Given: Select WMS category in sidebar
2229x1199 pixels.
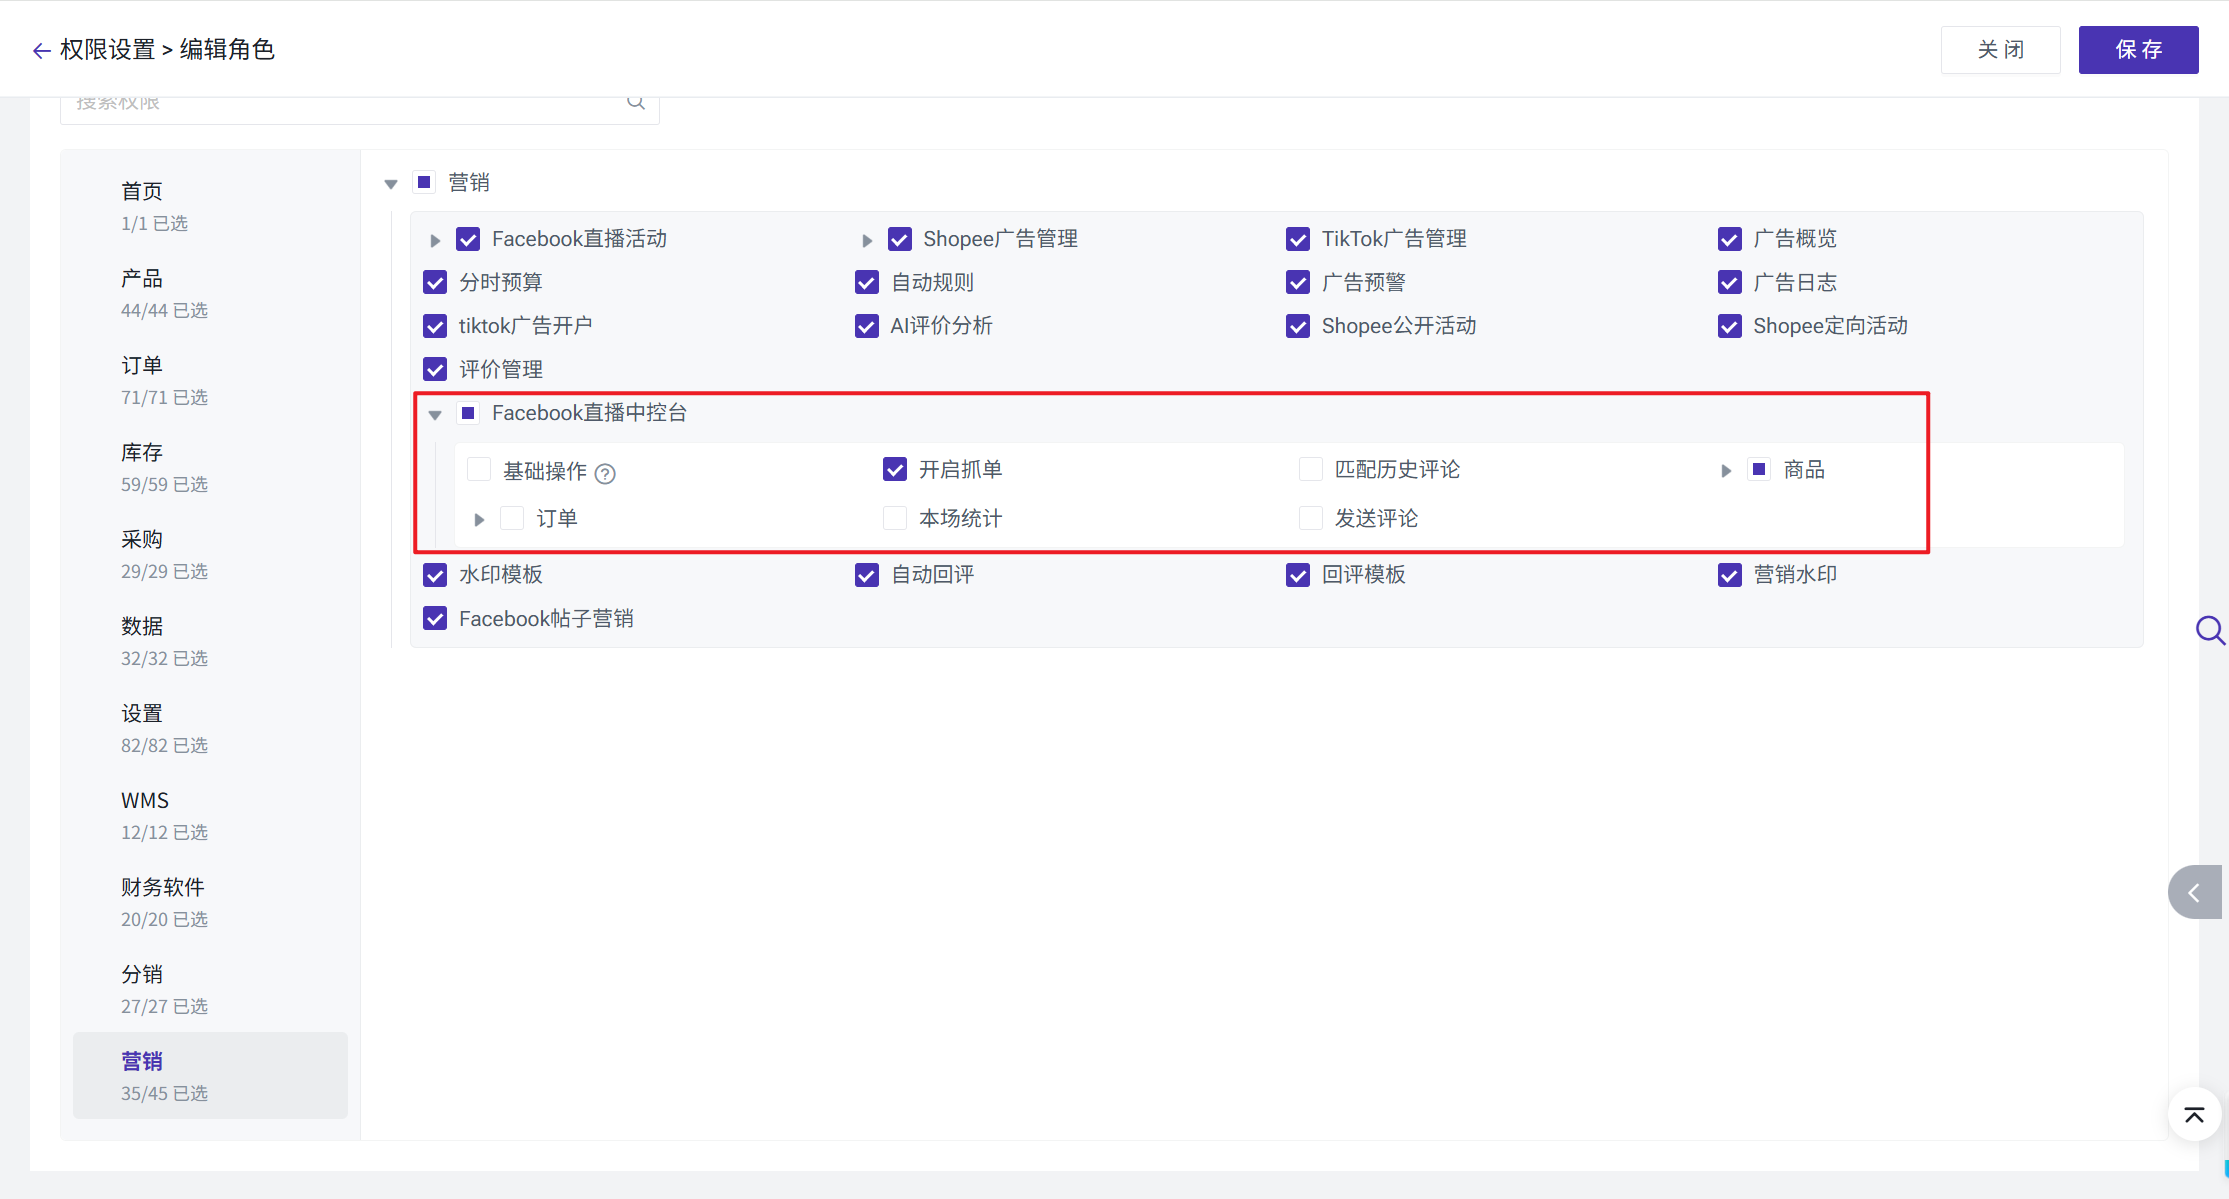Looking at the screenshot, I should 210,815.
